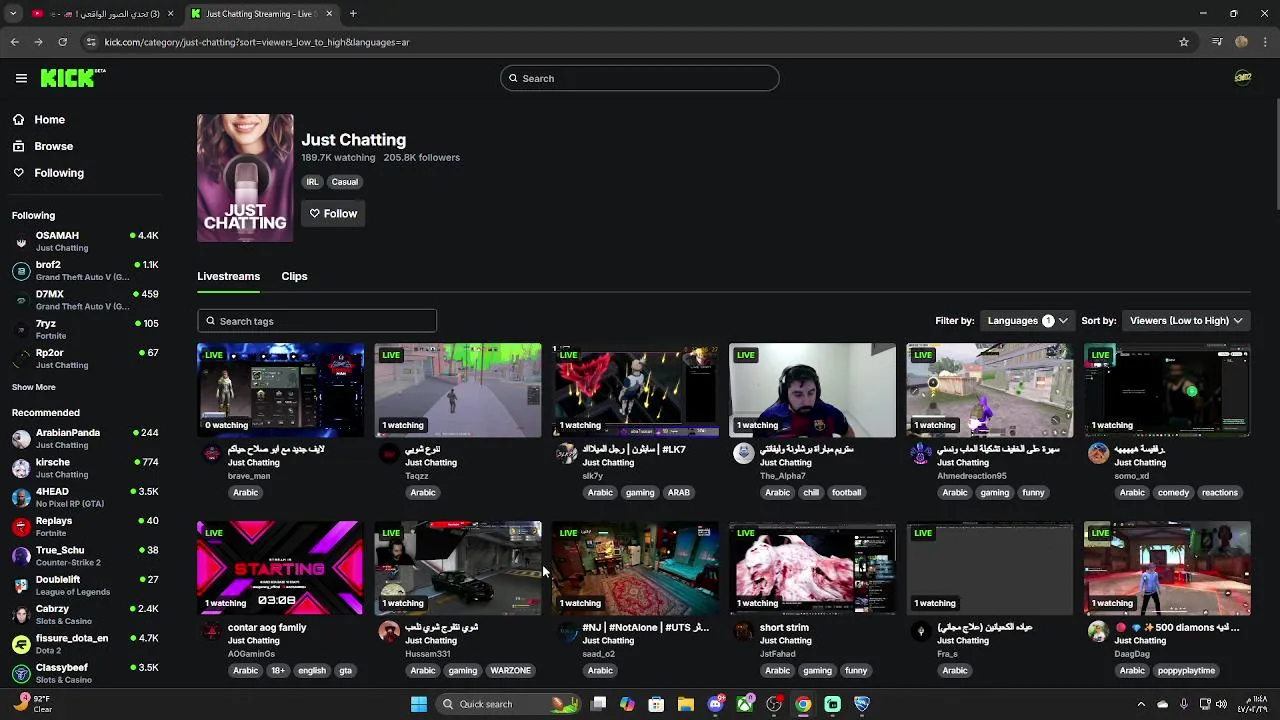Open the user profile avatar menu
This screenshot has width=1280, height=720.
[1243, 78]
